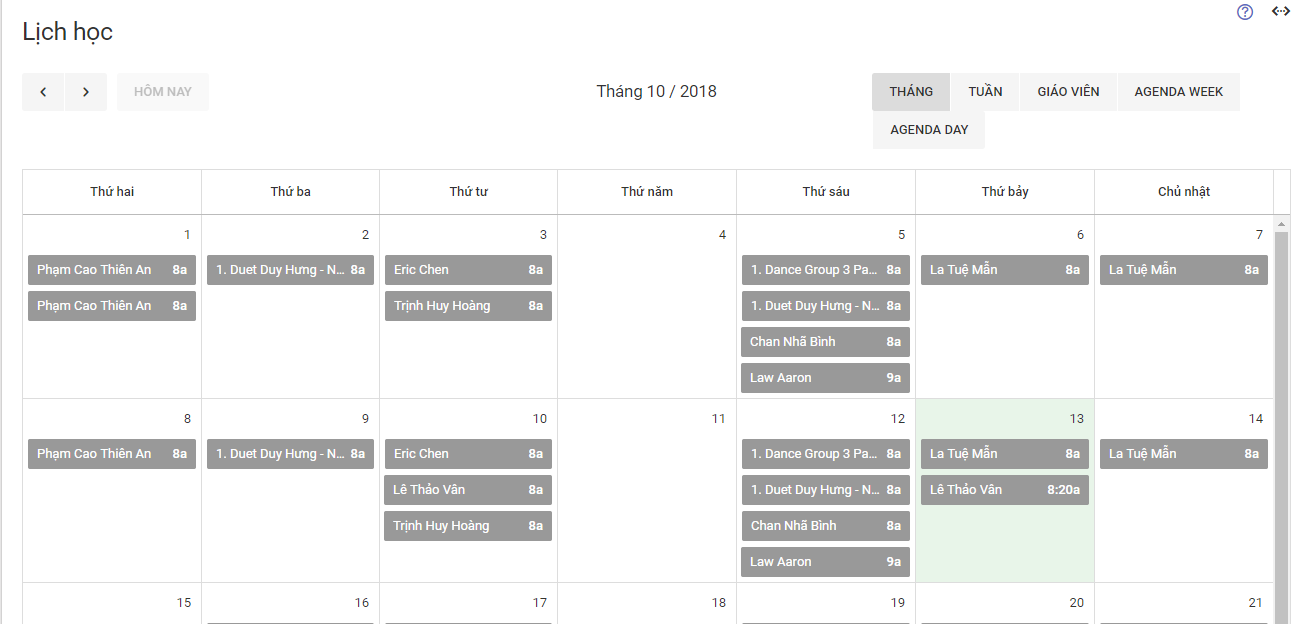Viewport: 1295px width, 624px height.
Task: Open Law Aaron 9a event on October 5
Action: coord(825,378)
